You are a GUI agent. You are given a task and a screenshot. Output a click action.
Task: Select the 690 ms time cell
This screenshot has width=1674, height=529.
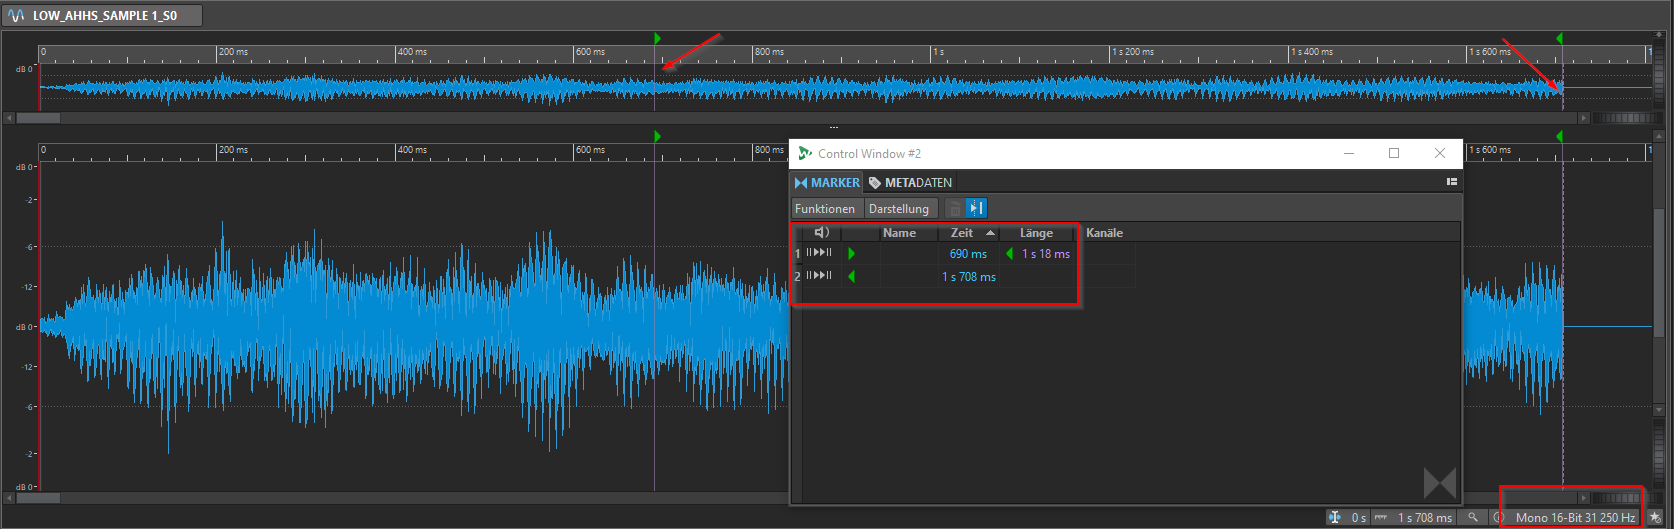coord(968,254)
